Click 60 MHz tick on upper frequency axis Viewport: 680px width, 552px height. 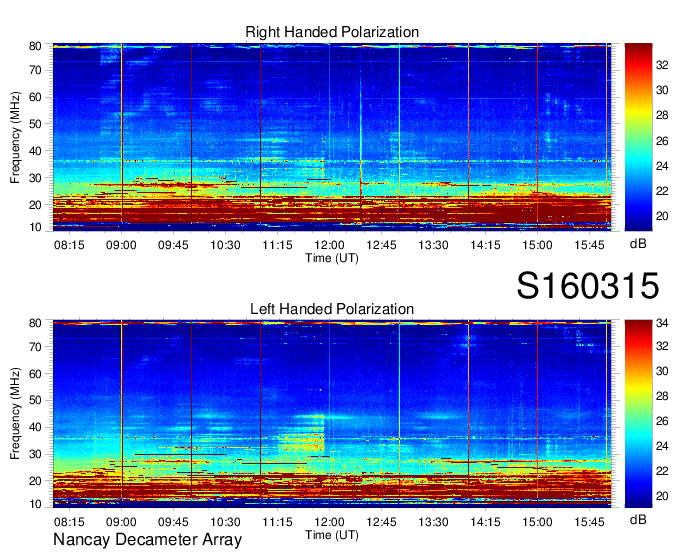(35, 97)
